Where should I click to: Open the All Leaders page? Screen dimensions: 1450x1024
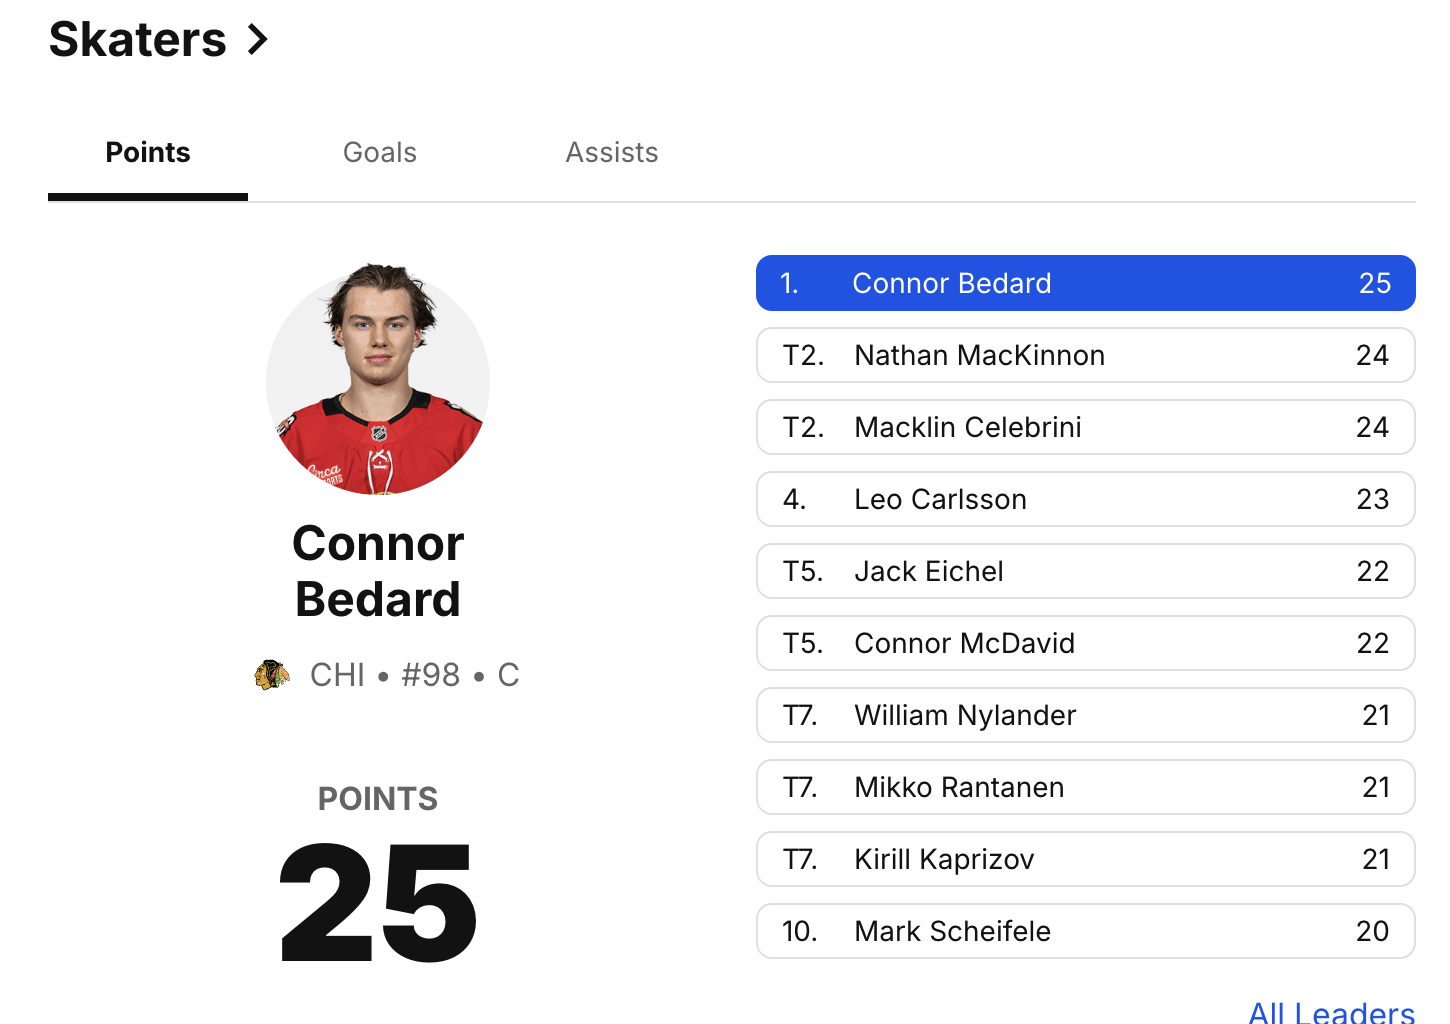pyautogui.click(x=1330, y=1012)
